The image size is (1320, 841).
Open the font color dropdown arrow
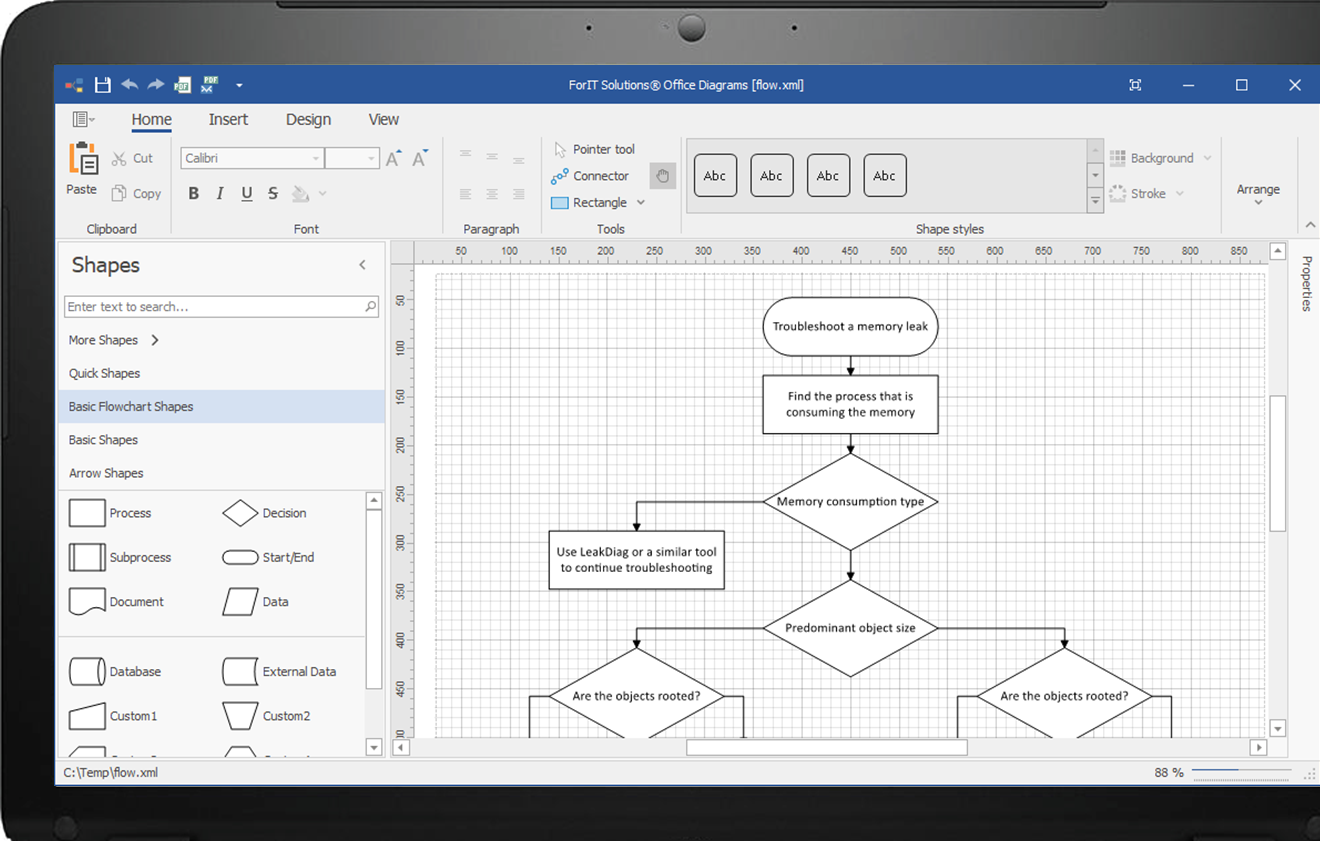coord(322,194)
